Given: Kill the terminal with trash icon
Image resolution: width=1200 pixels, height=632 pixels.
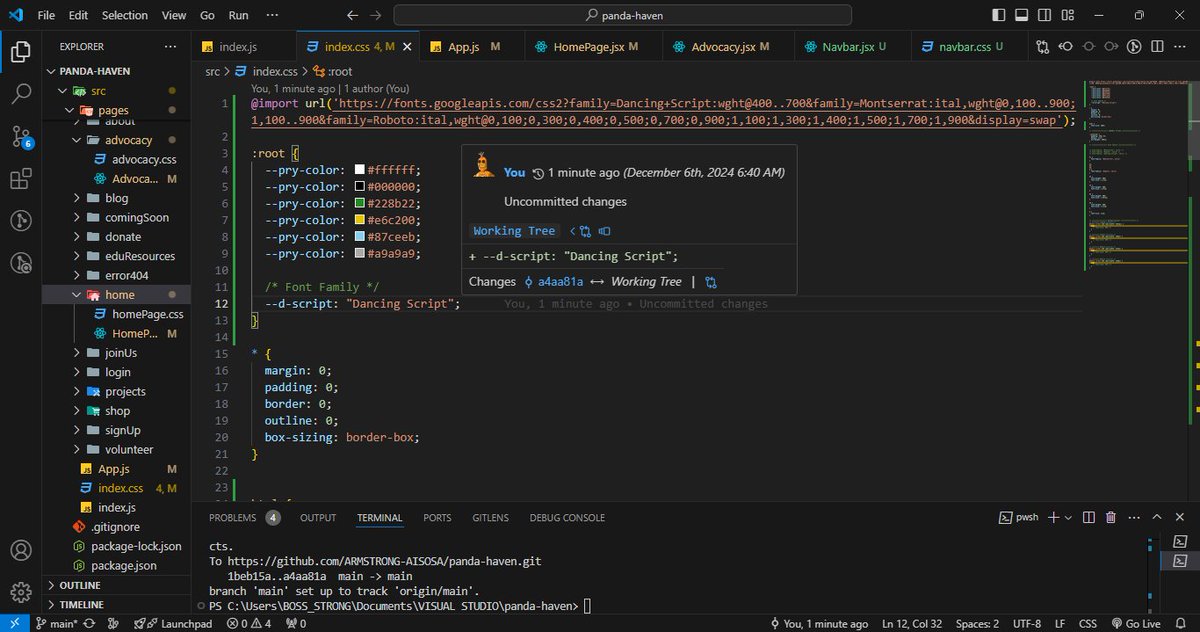Looking at the screenshot, I should tap(1111, 517).
